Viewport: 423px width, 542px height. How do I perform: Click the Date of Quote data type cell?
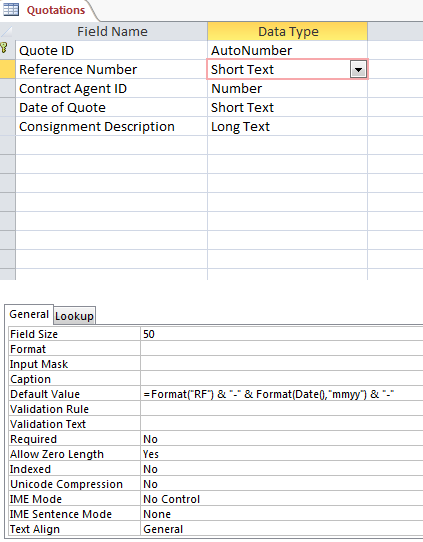(x=288, y=108)
